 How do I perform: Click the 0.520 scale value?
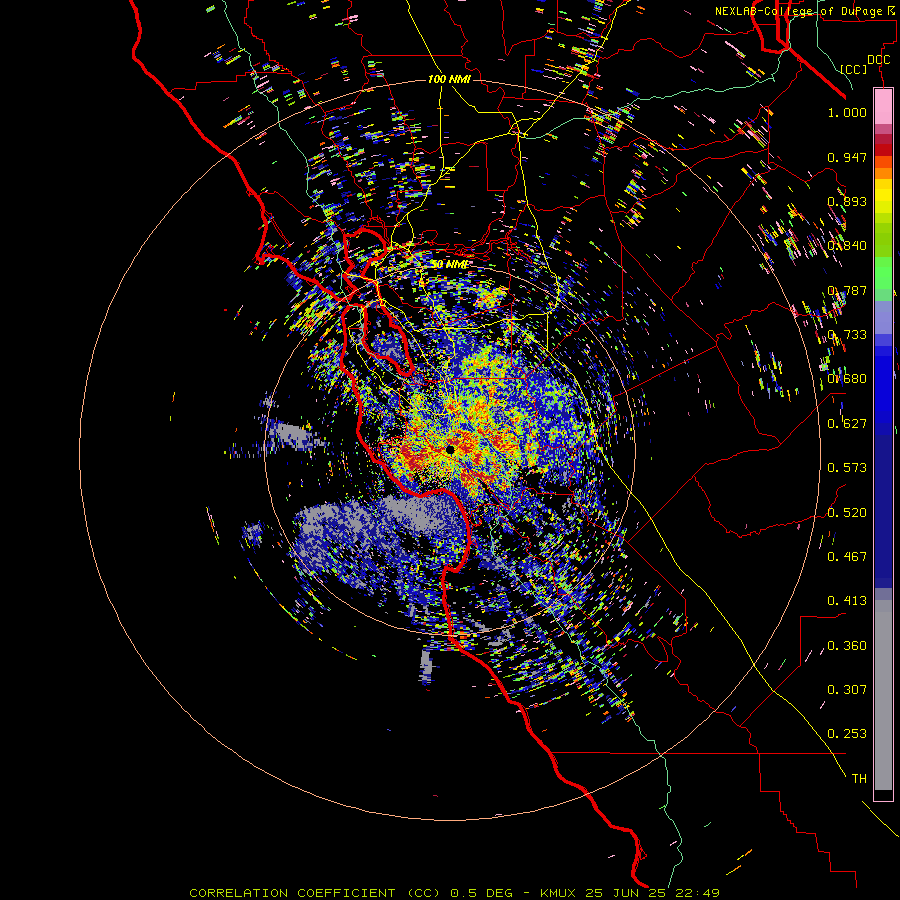coord(847,513)
